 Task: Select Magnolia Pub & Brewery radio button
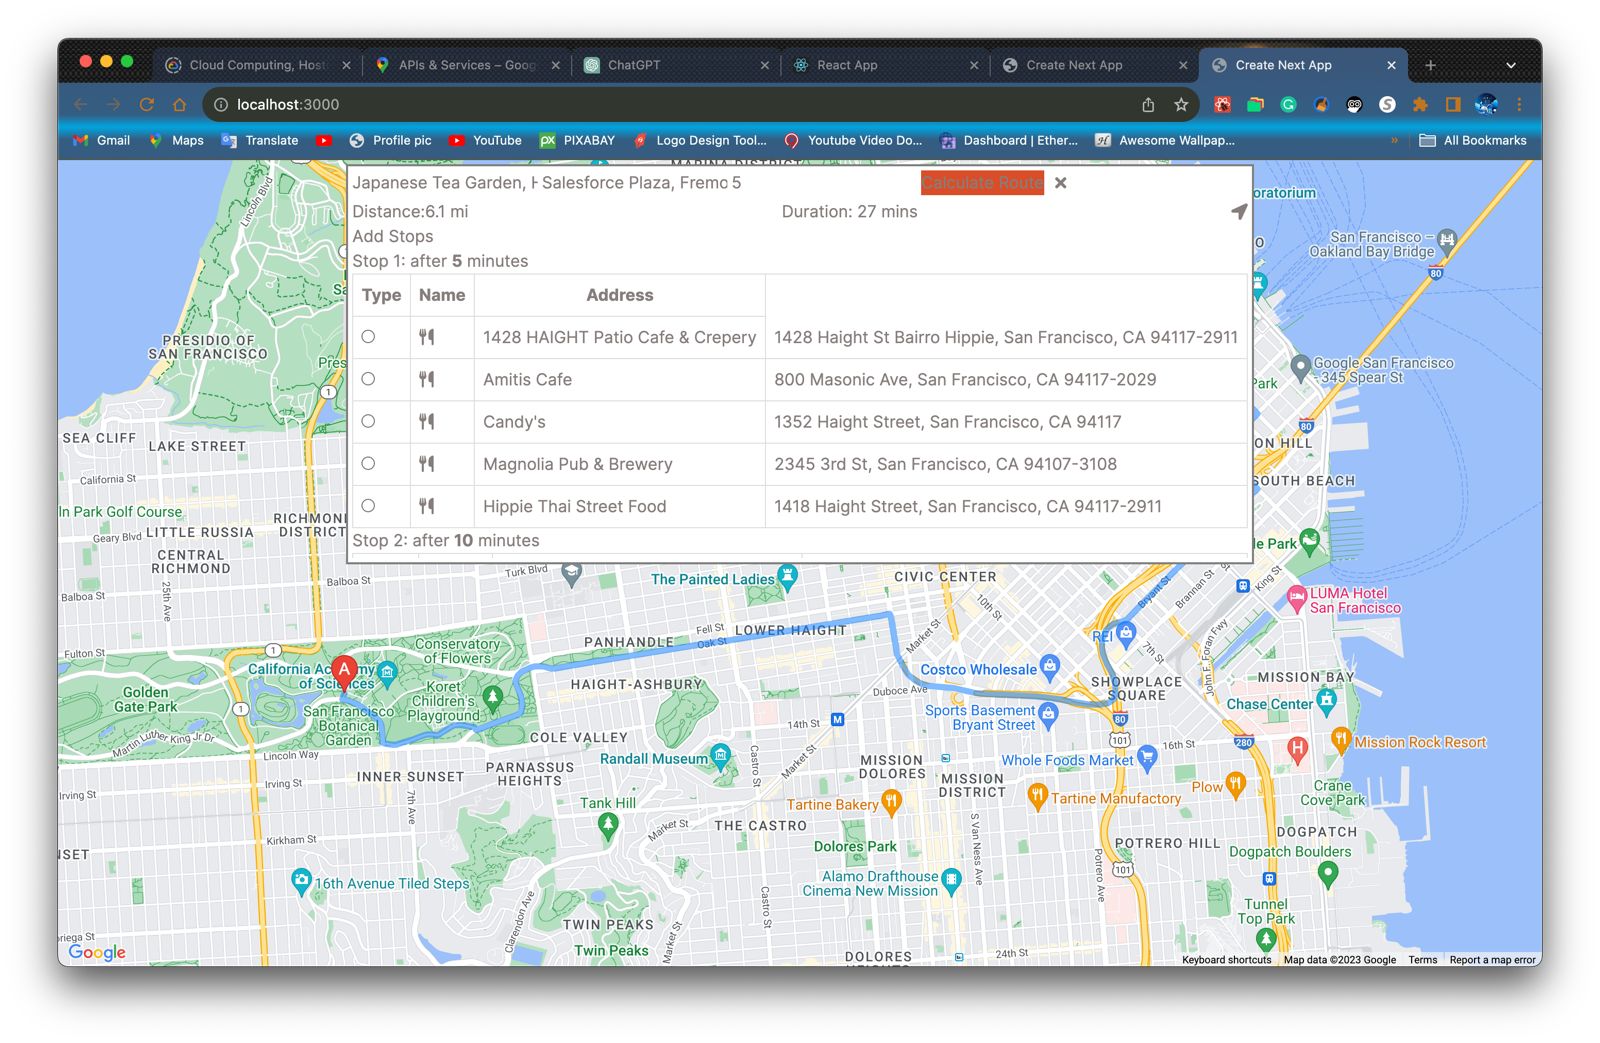coord(368,463)
